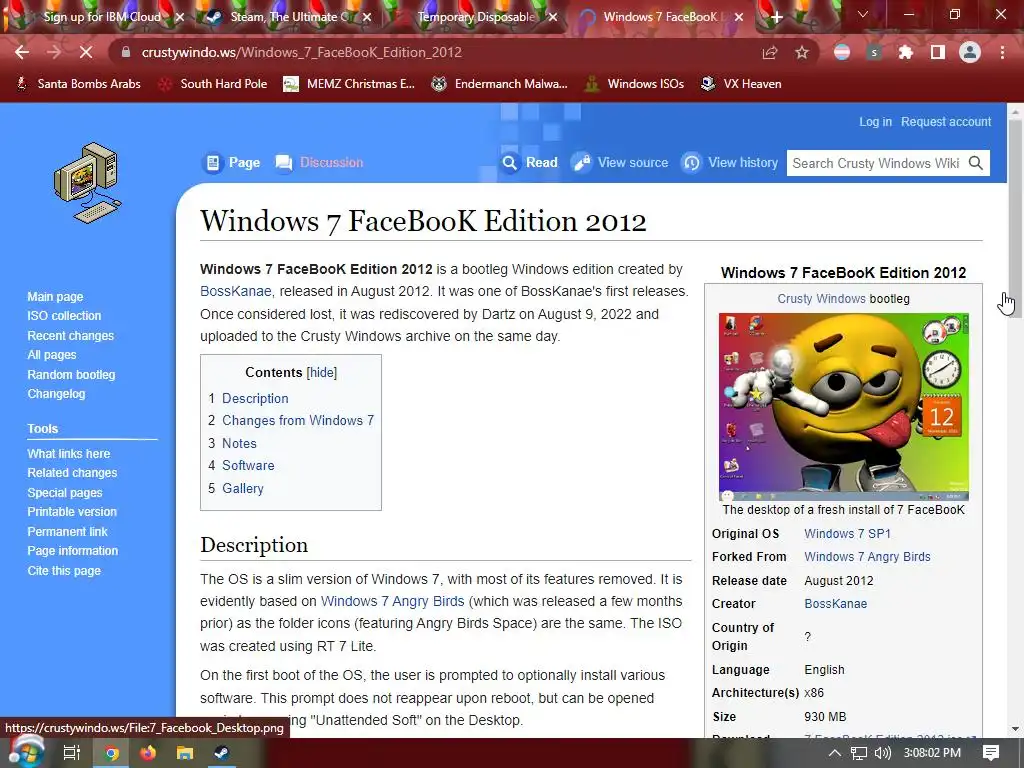Open ISO collection sidebar link

pyautogui.click(x=64, y=315)
